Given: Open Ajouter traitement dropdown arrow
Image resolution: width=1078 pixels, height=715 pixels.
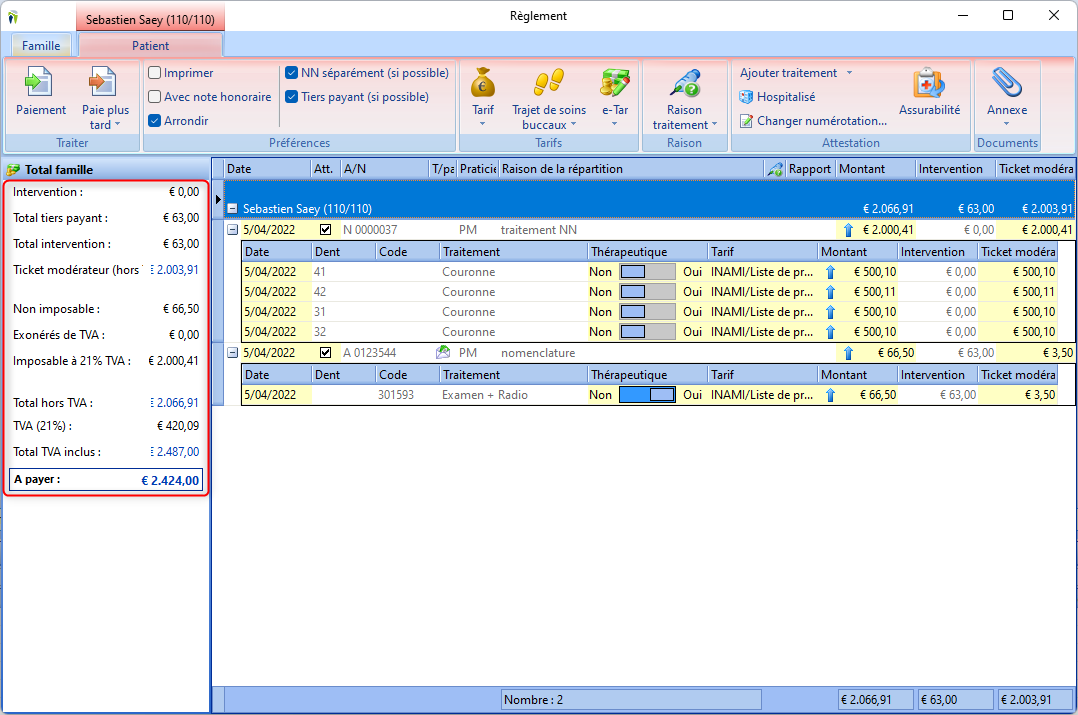Looking at the screenshot, I should [x=849, y=73].
